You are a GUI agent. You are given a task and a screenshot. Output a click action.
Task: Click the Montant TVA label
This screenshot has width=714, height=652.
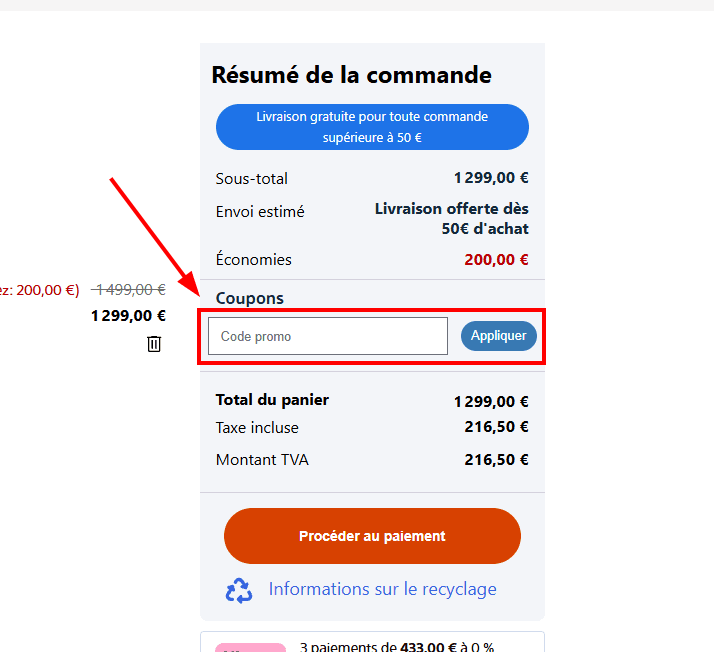tap(262, 460)
